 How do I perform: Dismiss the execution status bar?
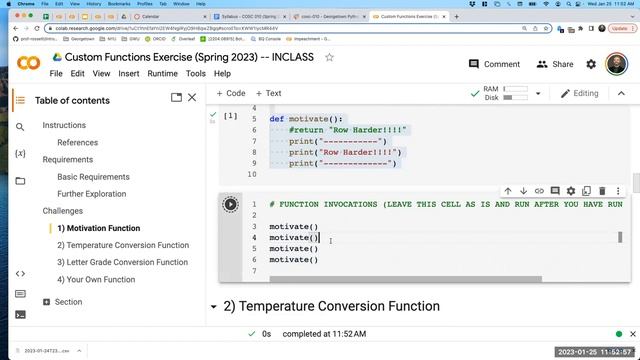(x=633, y=334)
